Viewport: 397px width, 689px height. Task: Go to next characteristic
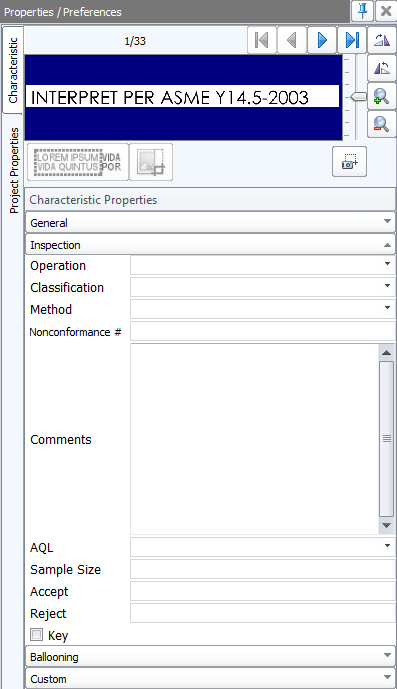(x=322, y=40)
